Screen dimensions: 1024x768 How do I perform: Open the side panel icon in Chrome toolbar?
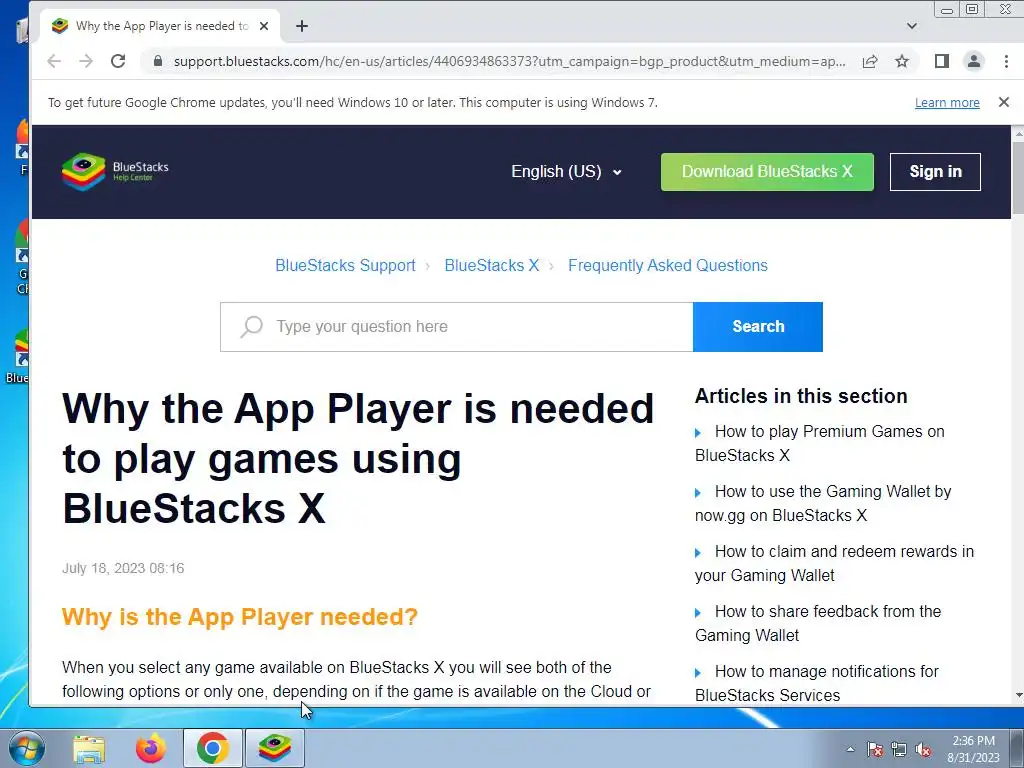[942, 61]
